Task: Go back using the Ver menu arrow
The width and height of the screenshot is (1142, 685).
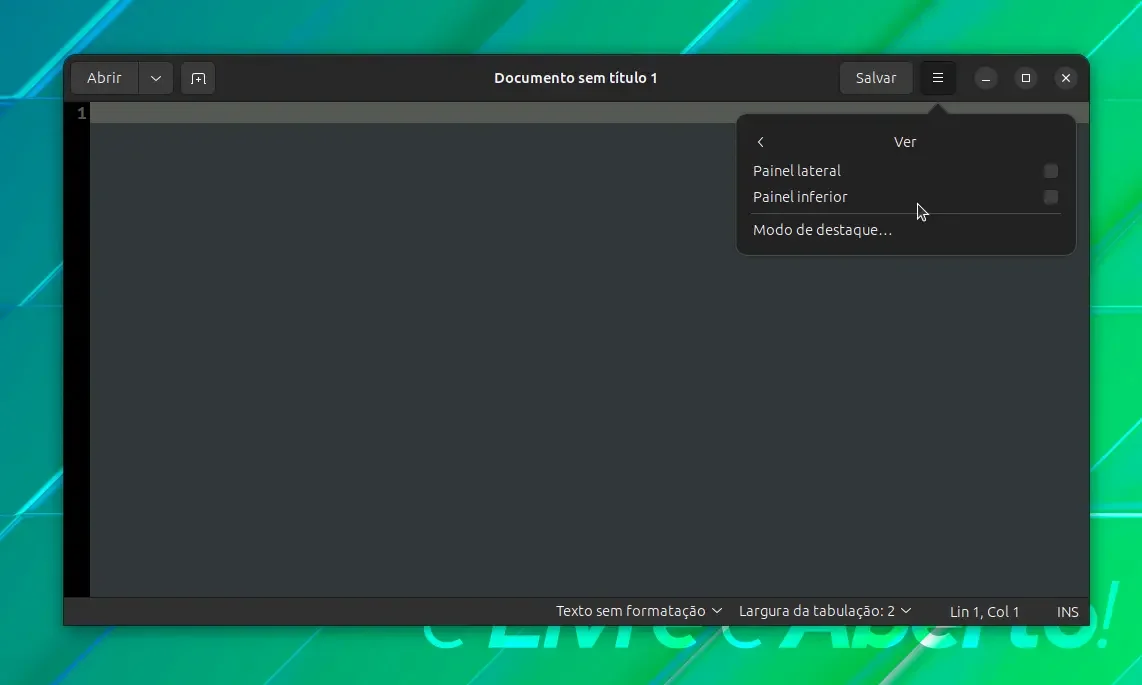Action: coord(760,142)
